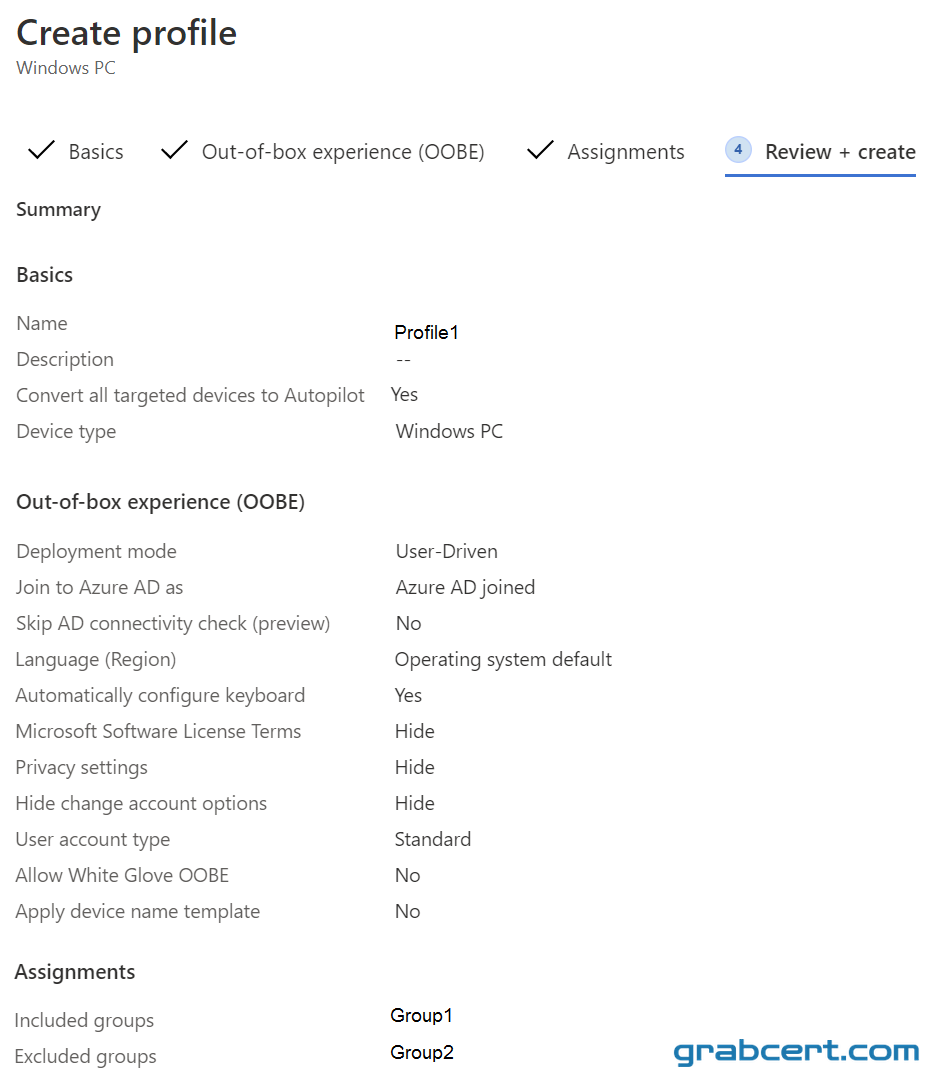Screen dimensions: 925x1073
Task: Click the Create profile page title
Action: 127,33
